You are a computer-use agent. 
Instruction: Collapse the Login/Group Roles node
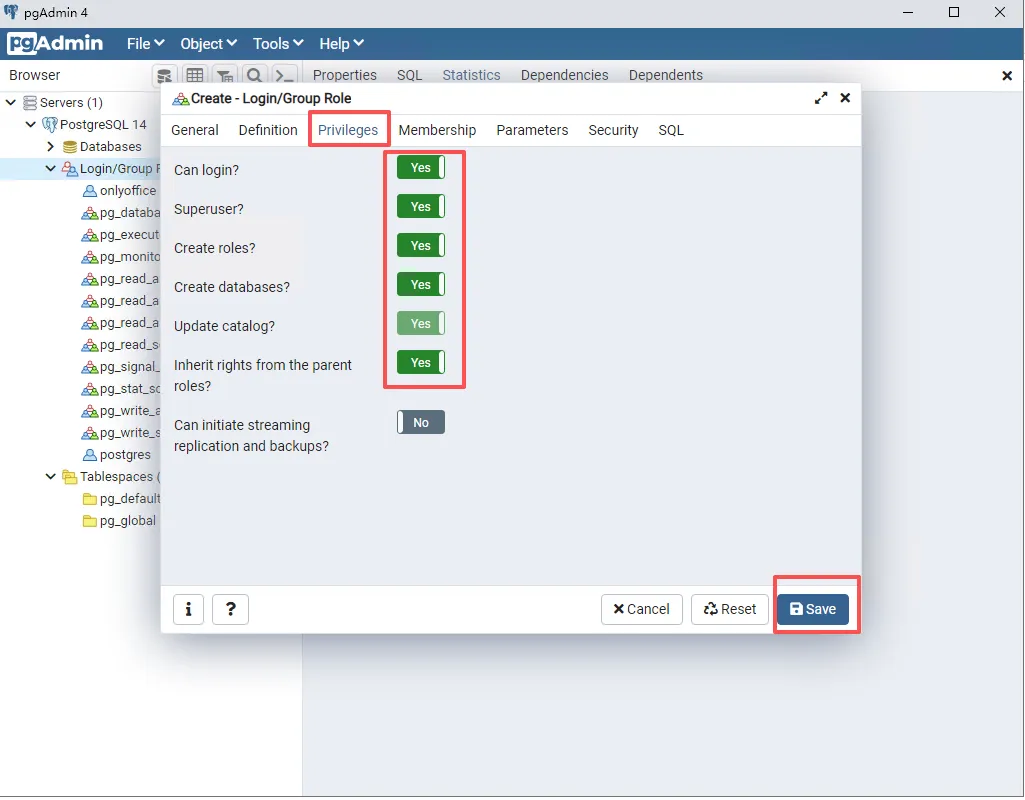pyautogui.click(x=50, y=169)
